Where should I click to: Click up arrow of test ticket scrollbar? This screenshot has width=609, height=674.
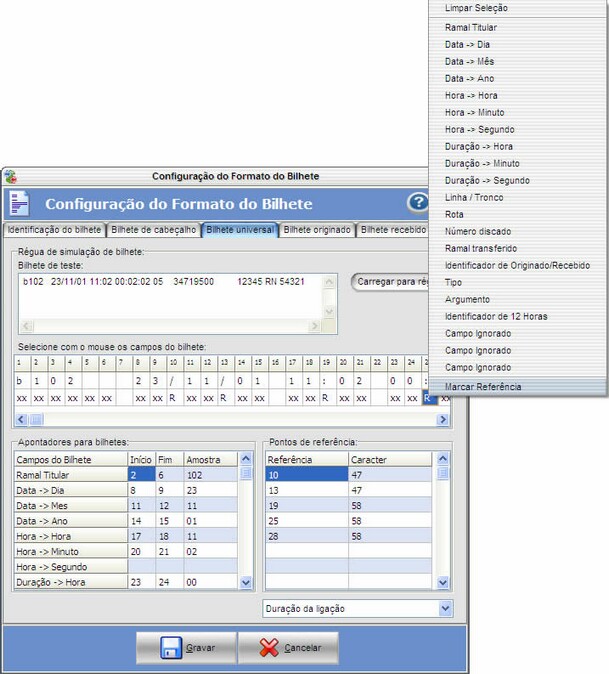click(x=329, y=282)
